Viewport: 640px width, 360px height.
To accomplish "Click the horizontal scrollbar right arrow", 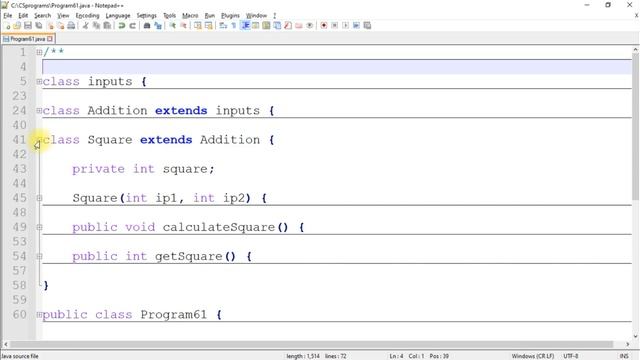I will point(627,344).
